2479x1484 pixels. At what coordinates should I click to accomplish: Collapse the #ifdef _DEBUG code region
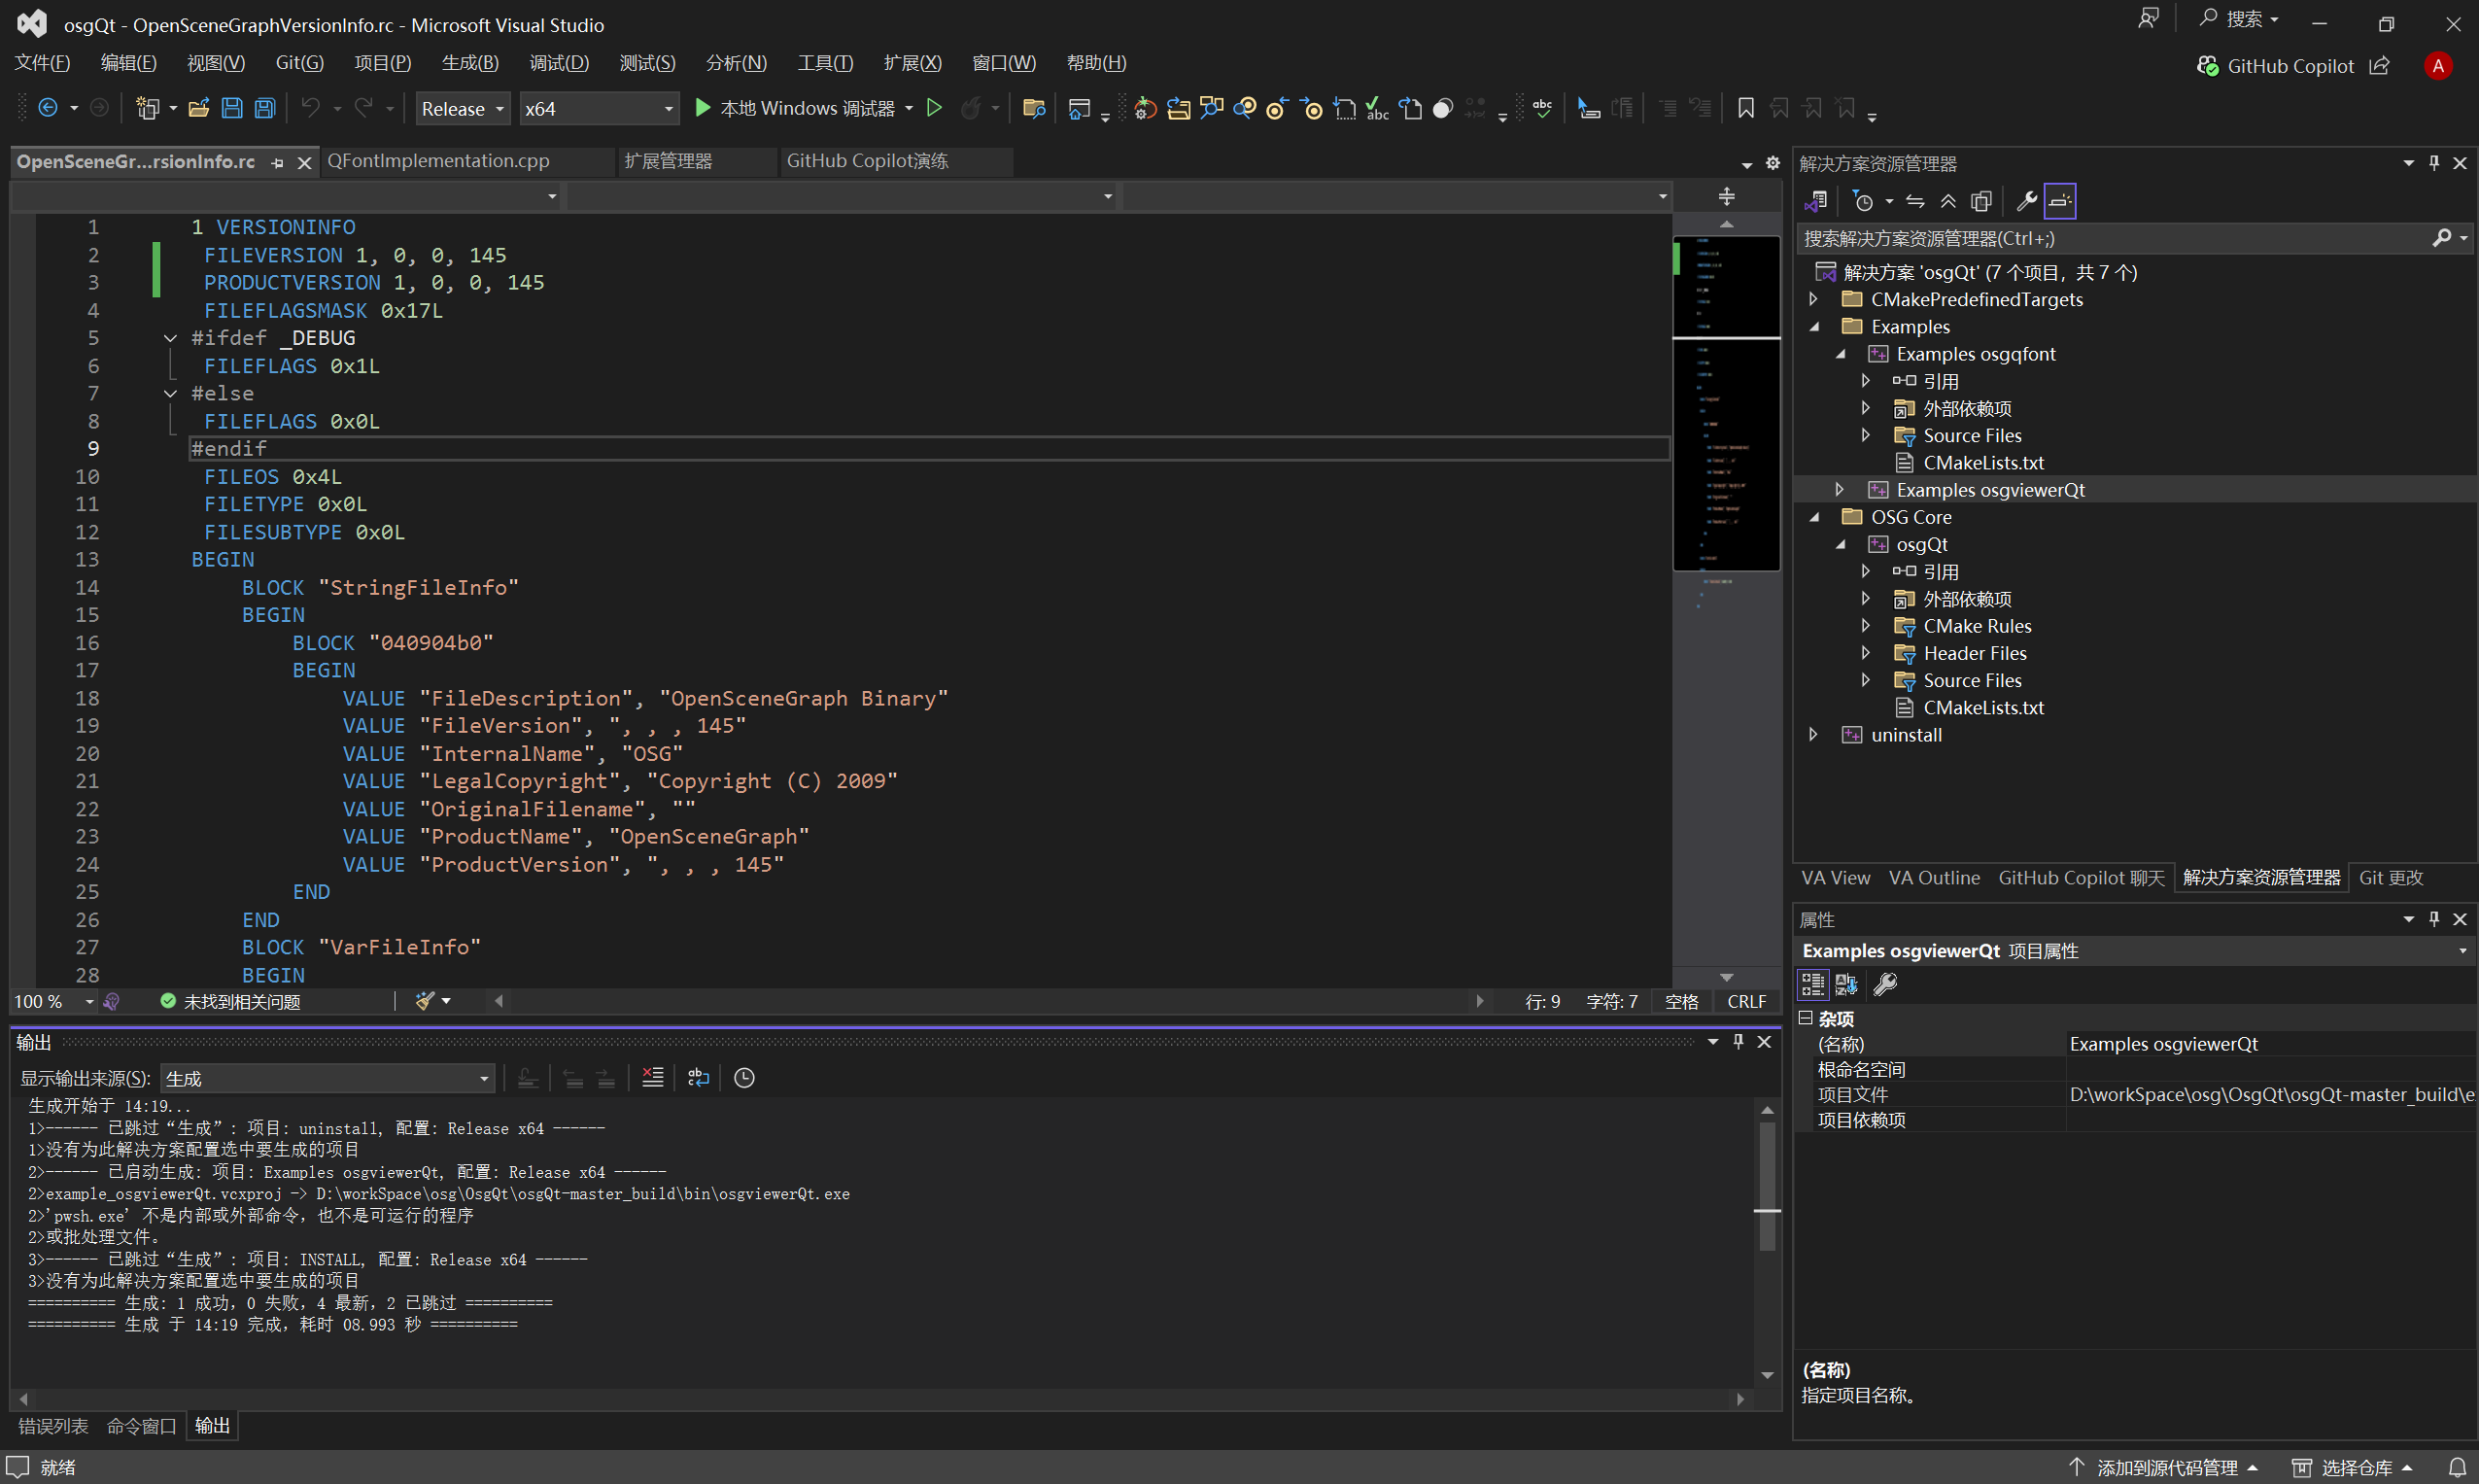coord(170,338)
